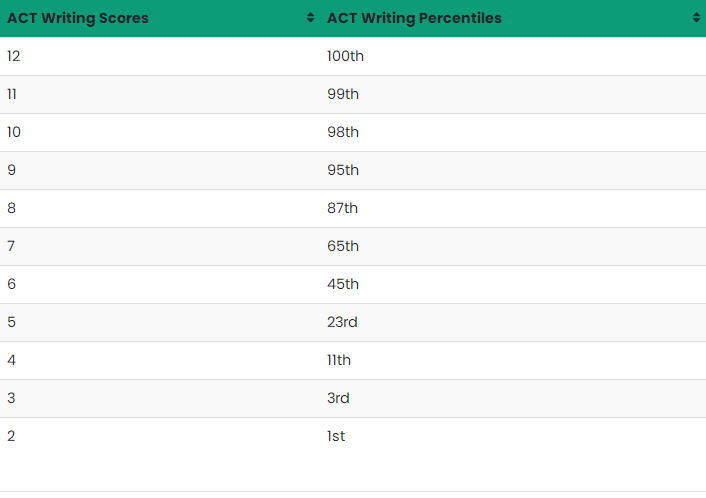Select the 3rd percentile cell
The width and height of the screenshot is (706, 498).
pyautogui.click(x=513, y=398)
